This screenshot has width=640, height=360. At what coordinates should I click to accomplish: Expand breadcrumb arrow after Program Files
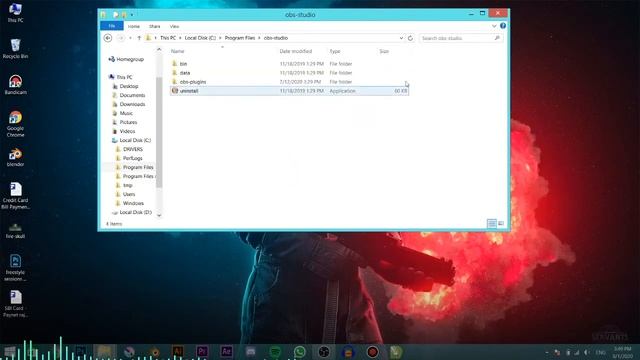pos(259,38)
